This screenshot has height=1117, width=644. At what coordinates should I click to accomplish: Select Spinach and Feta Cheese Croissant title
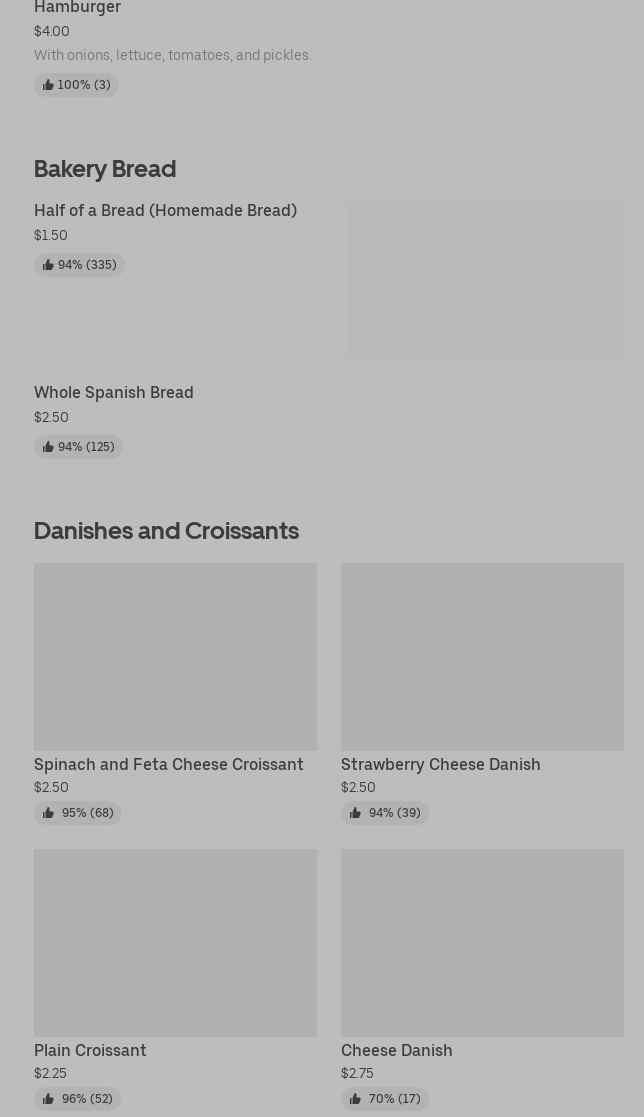point(168,764)
